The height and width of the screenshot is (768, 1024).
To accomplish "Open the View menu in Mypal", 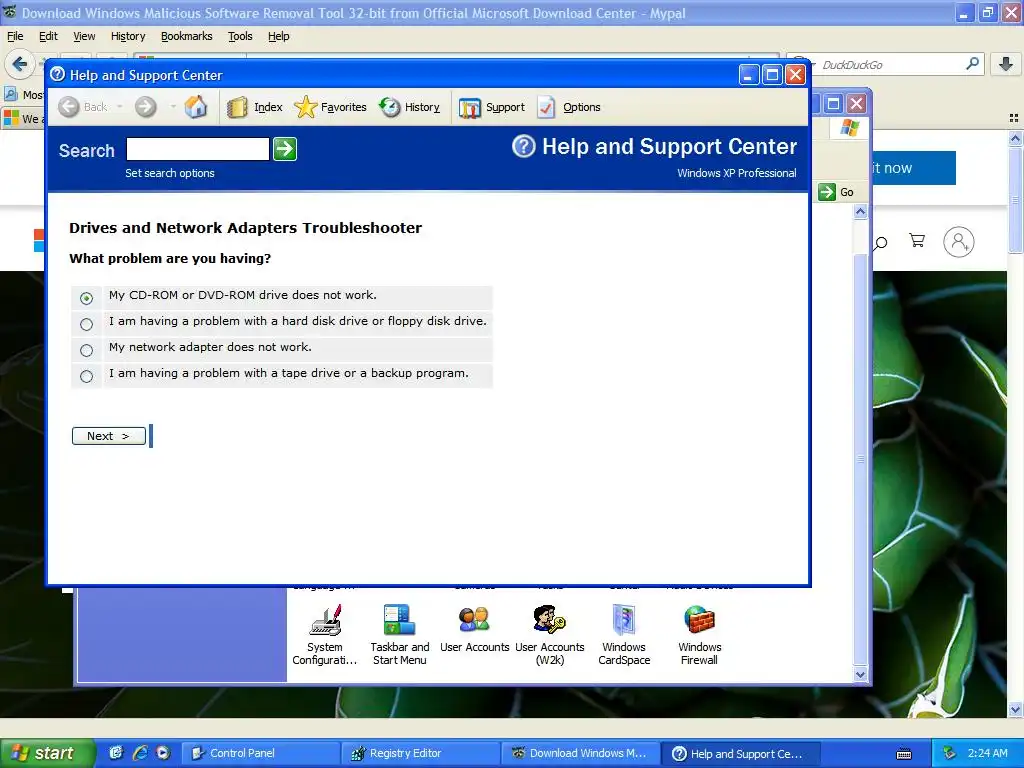I will 84,37.
